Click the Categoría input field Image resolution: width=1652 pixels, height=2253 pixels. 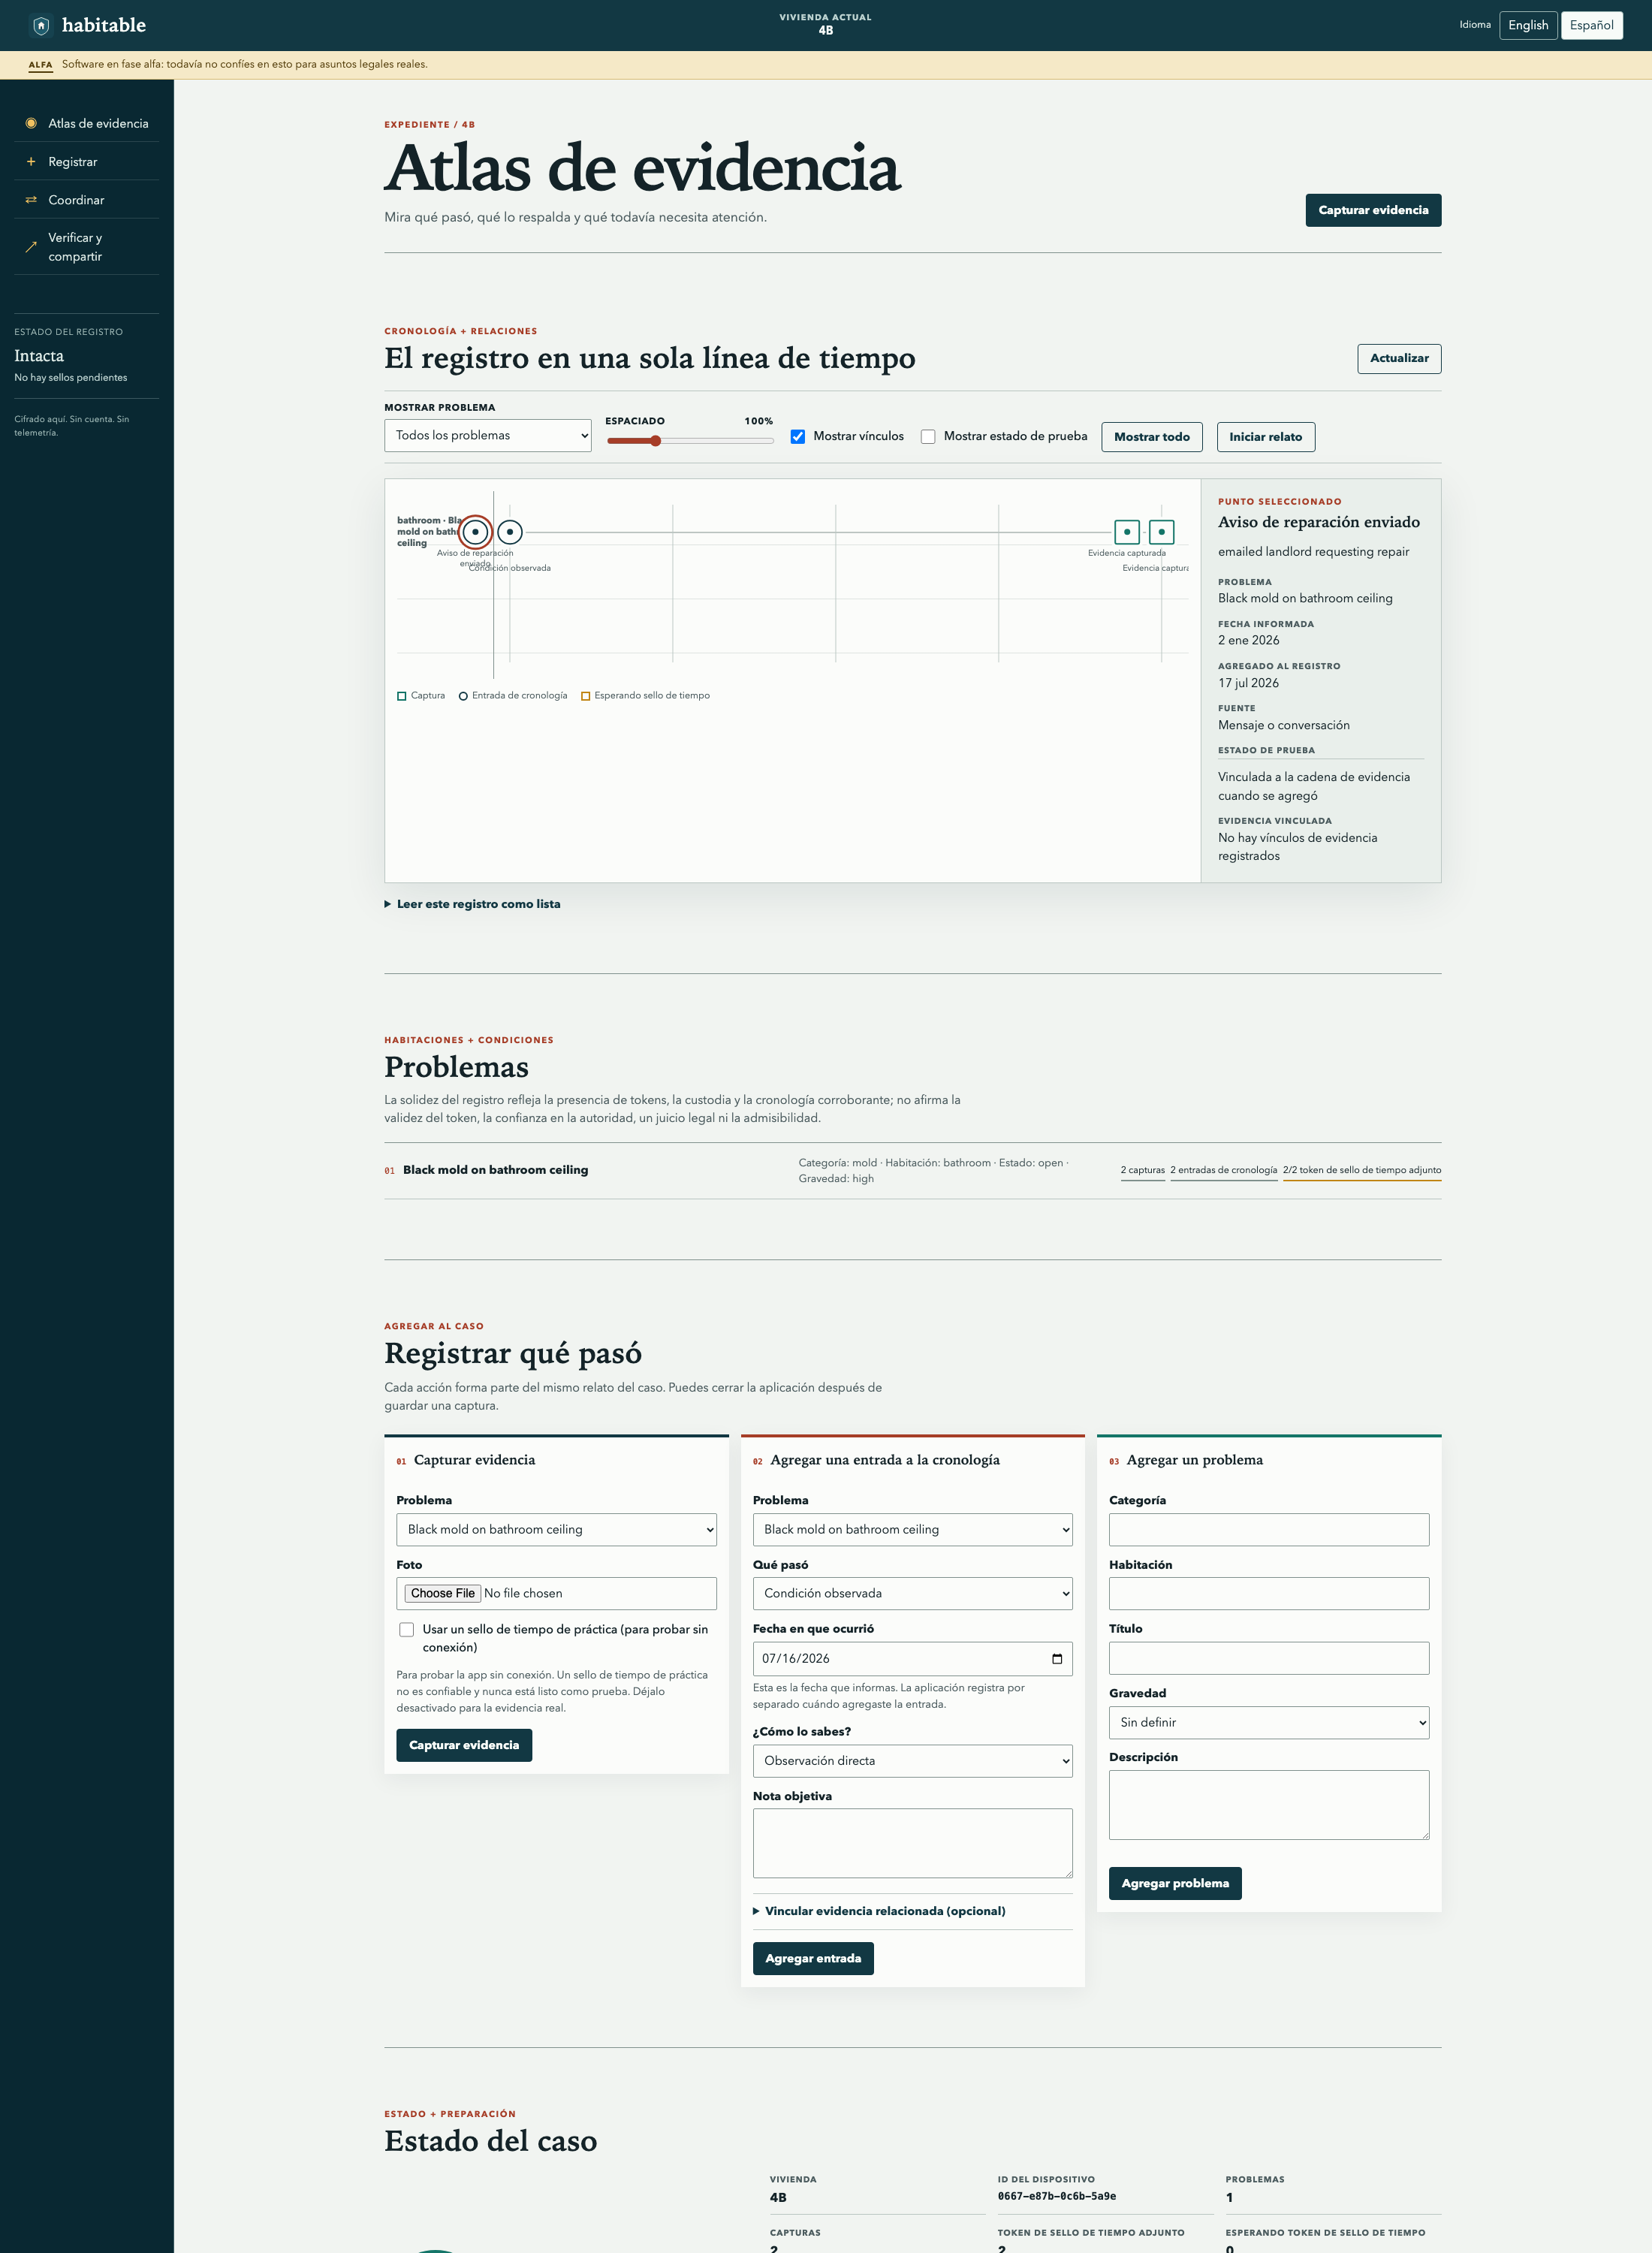pos(1269,1529)
